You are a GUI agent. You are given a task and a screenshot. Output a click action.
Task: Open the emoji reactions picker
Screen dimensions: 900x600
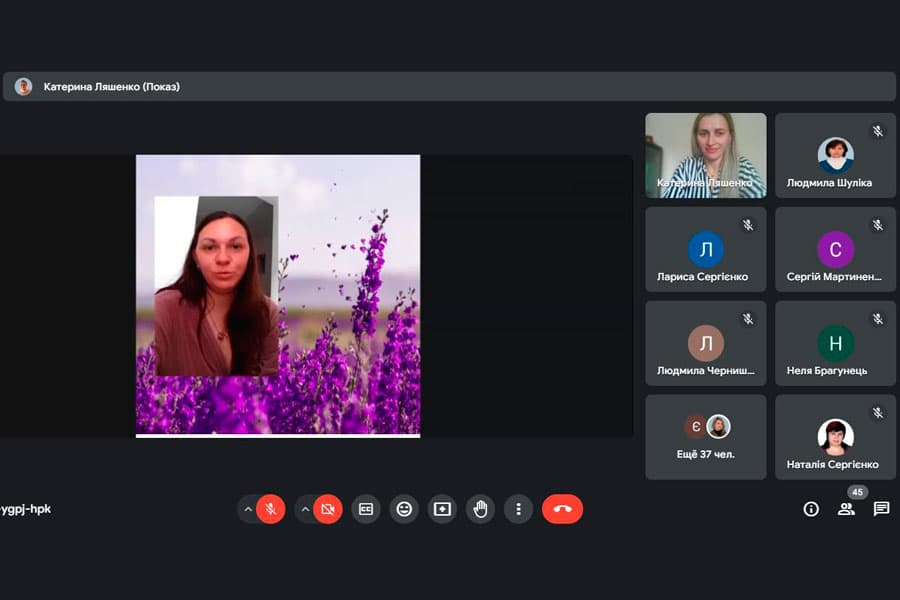404,509
